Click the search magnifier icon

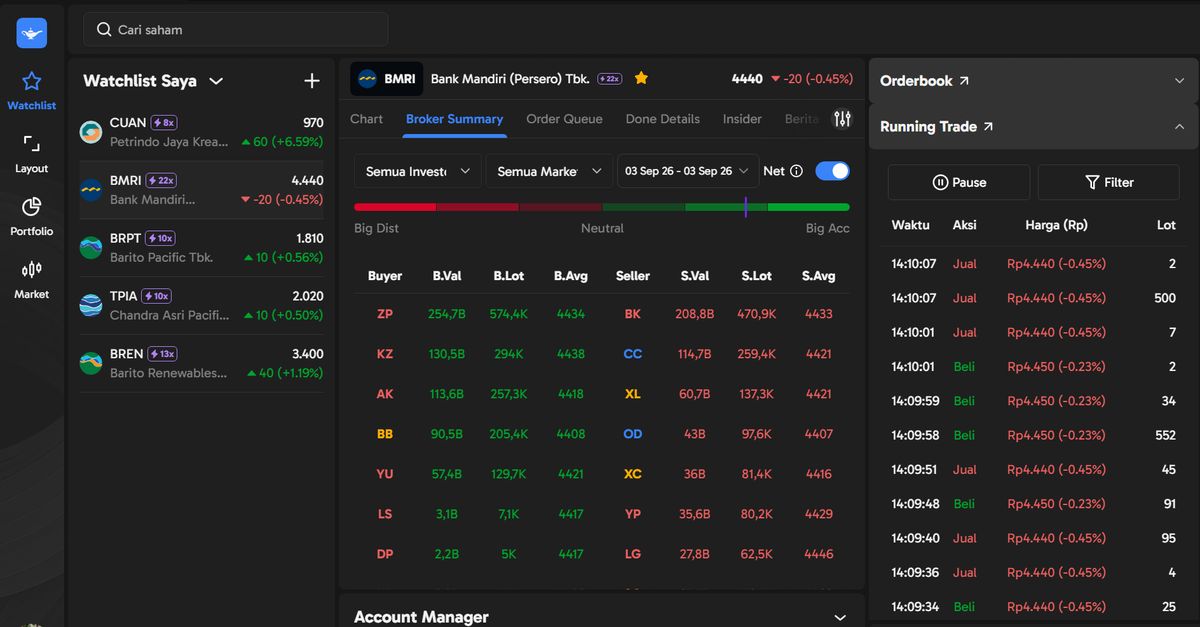click(104, 30)
